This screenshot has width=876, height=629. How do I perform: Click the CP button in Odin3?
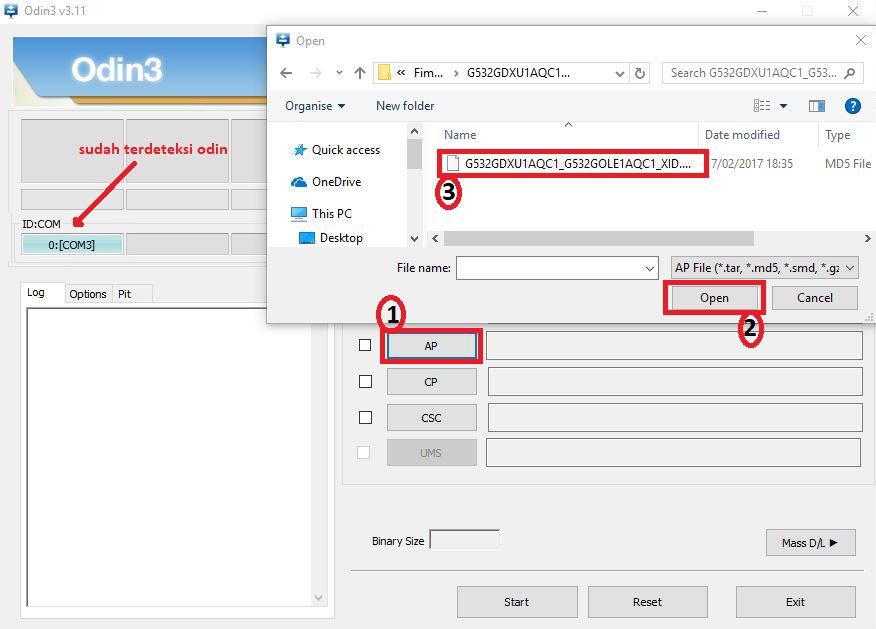[x=431, y=382]
